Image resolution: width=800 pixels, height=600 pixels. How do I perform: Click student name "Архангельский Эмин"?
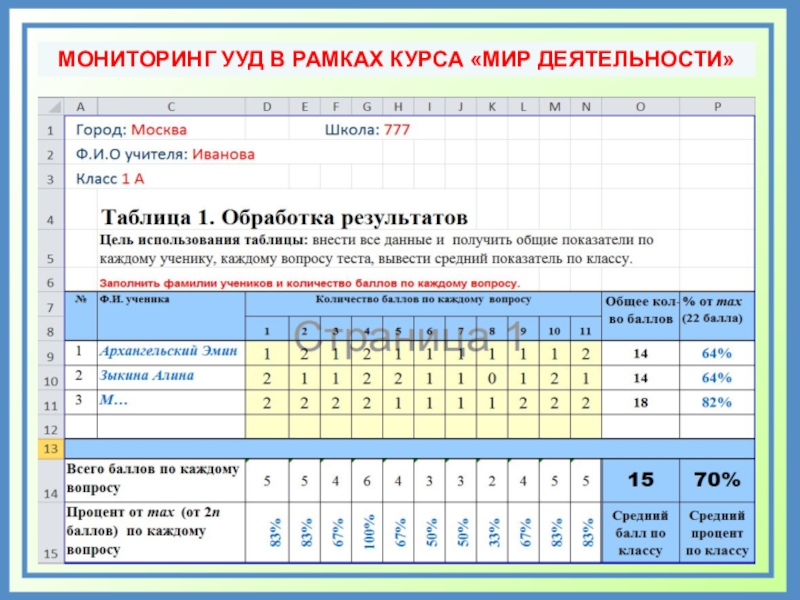point(168,351)
